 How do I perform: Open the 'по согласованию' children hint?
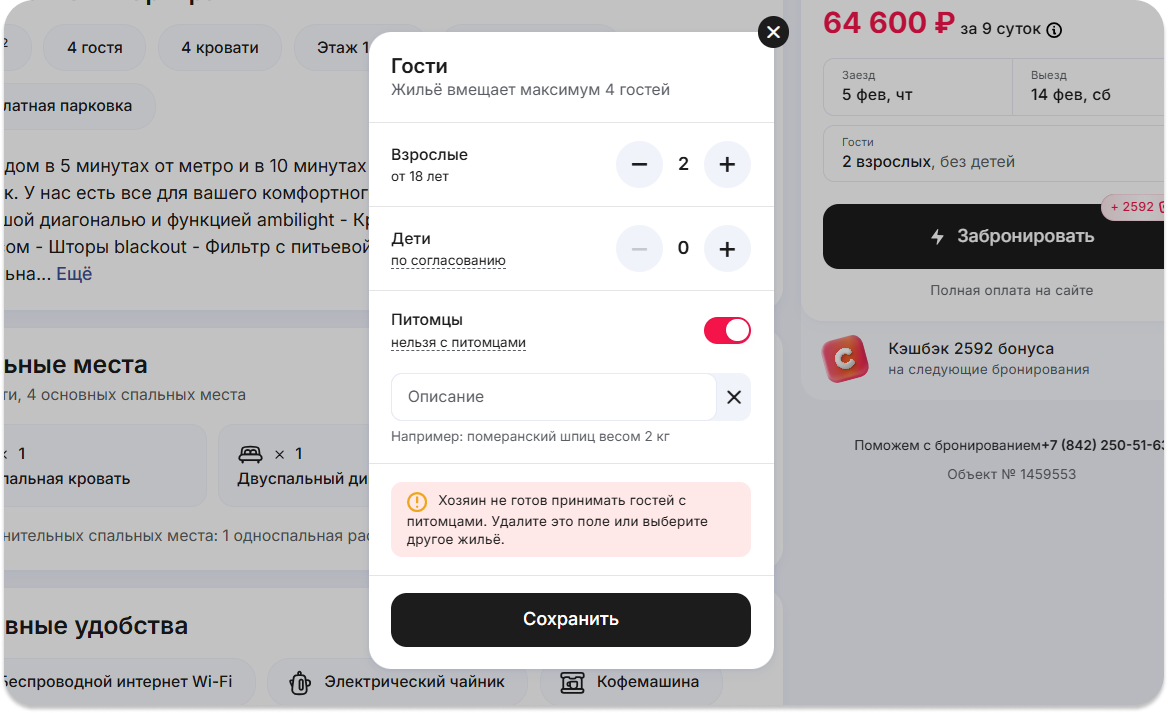coord(448,261)
